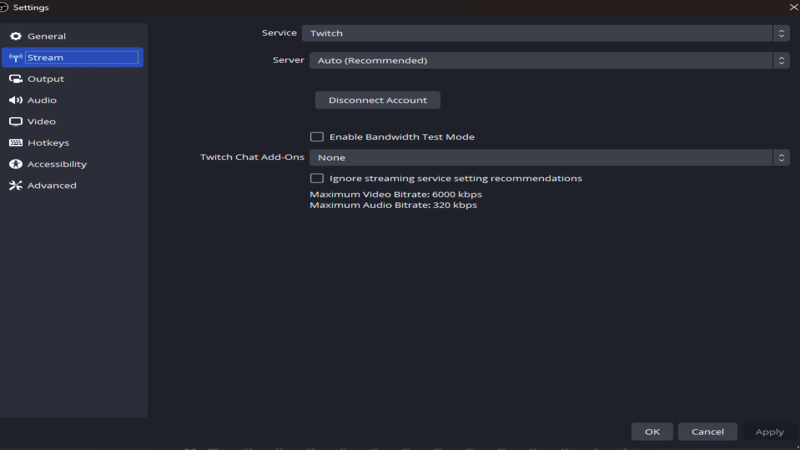This screenshot has height=450, width=800.
Task: Click the Stream antenna icon
Action: [x=15, y=58]
